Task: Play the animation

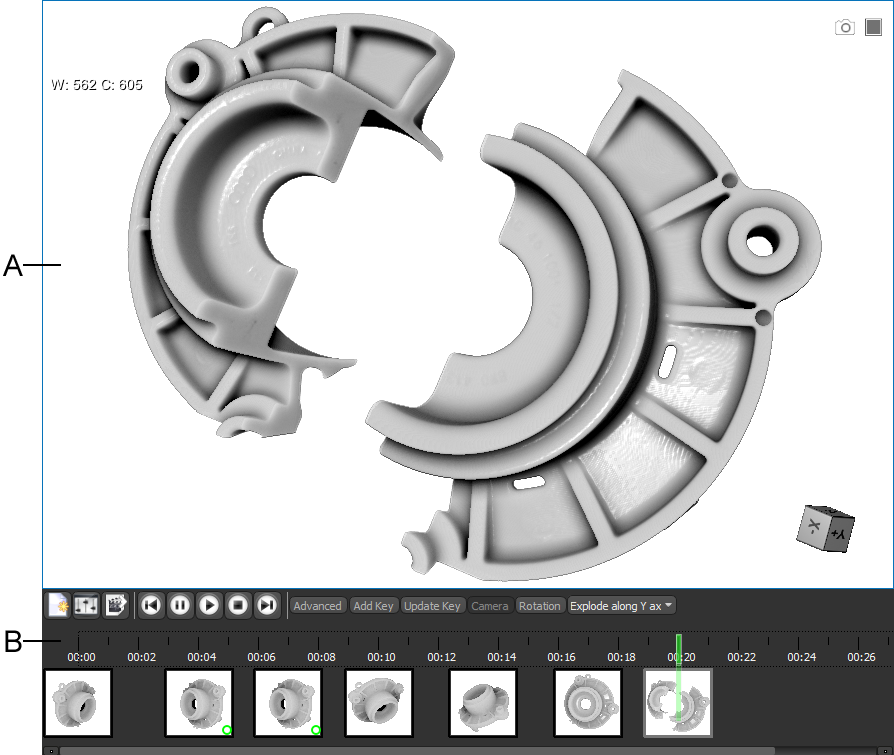Action: point(209,605)
